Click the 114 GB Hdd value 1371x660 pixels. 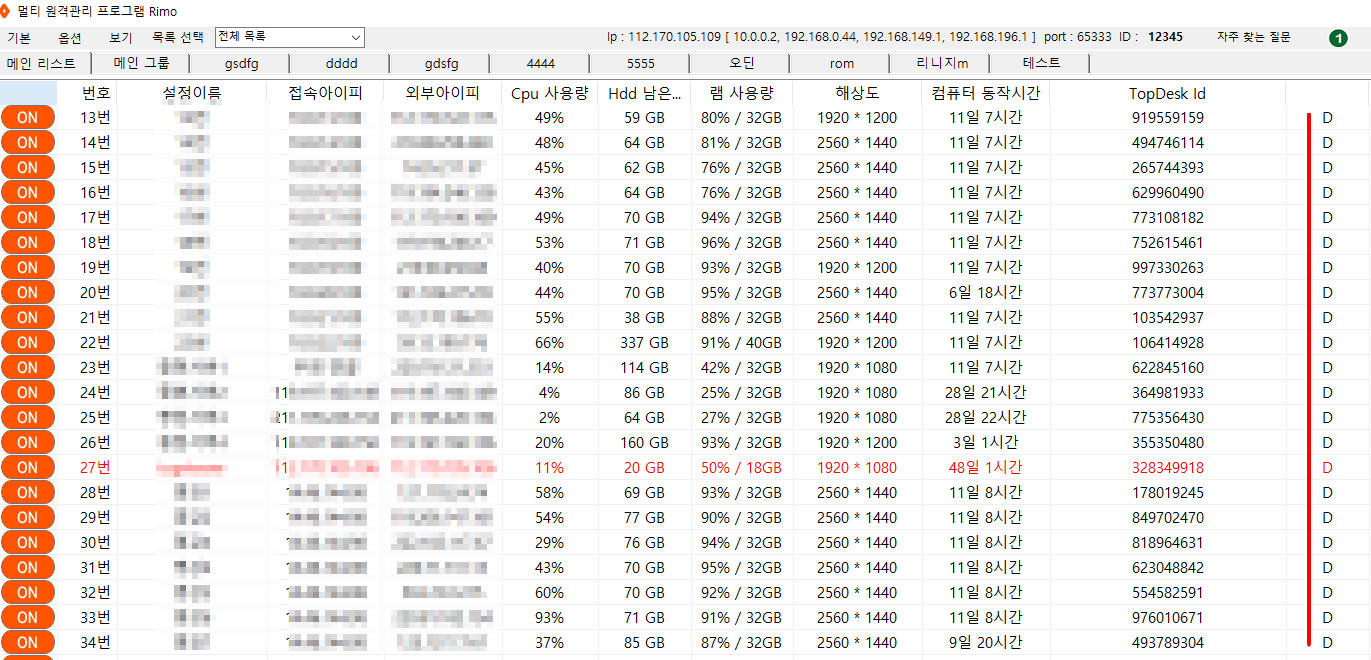(x=644, y=368)
